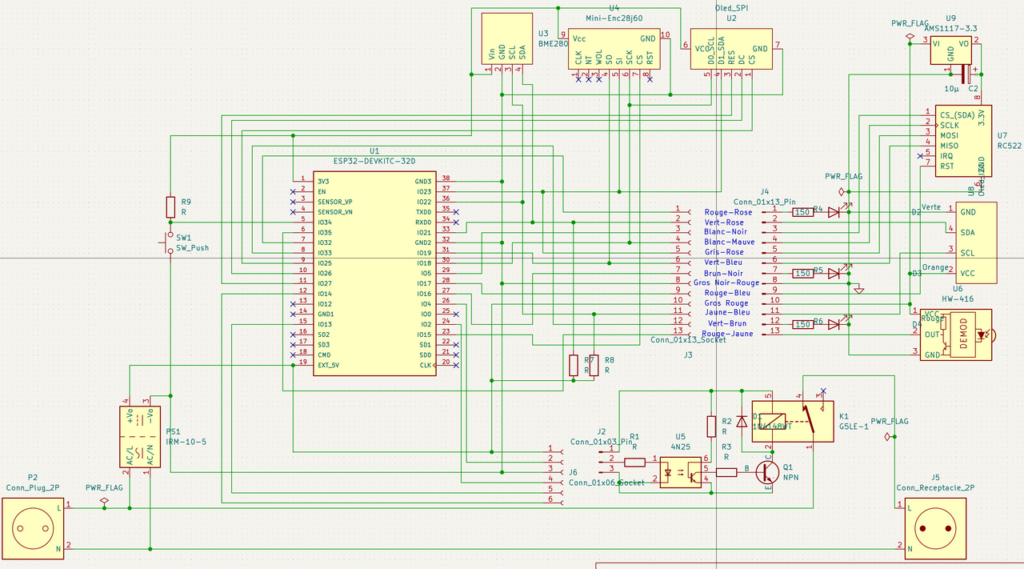Image resolution: width=1024 pixels, height=569 pixels.
Task: Click the 'Rouge-Jaune' wire label
Action: 728,334
